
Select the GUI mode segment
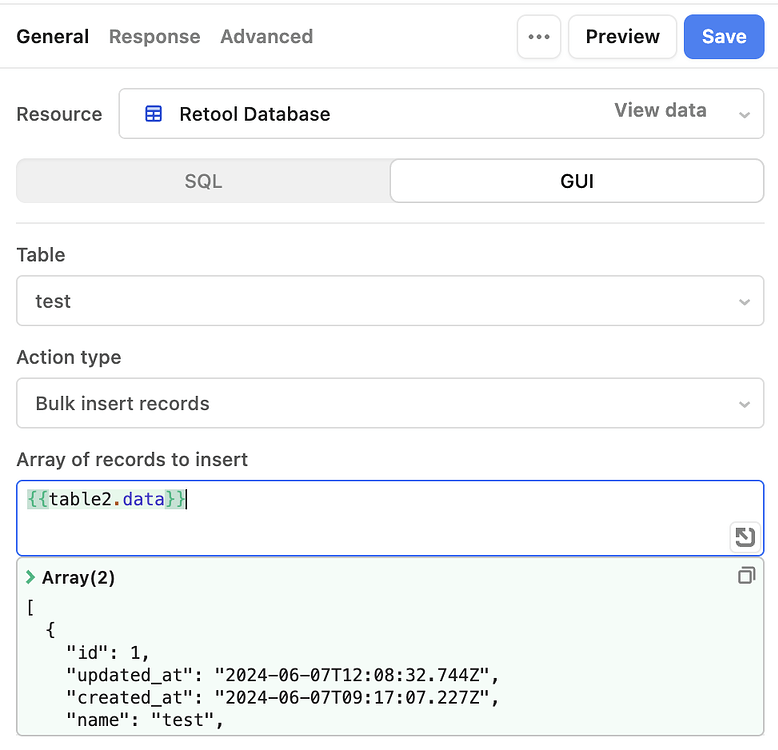[577, 181]
